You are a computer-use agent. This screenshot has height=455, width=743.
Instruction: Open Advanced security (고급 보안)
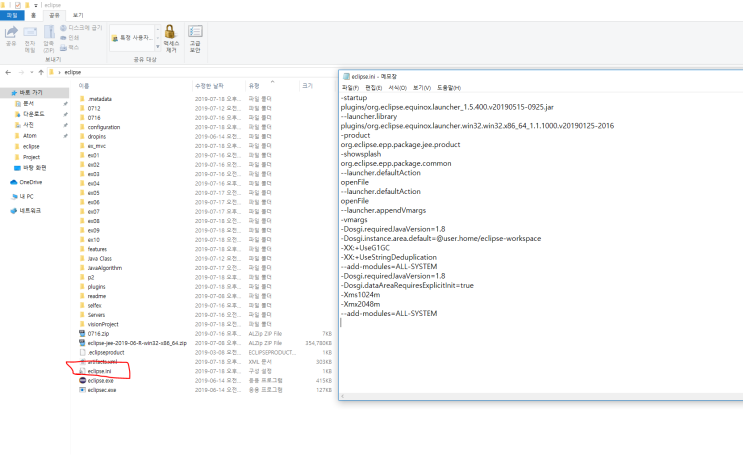(x=195, y=38)
